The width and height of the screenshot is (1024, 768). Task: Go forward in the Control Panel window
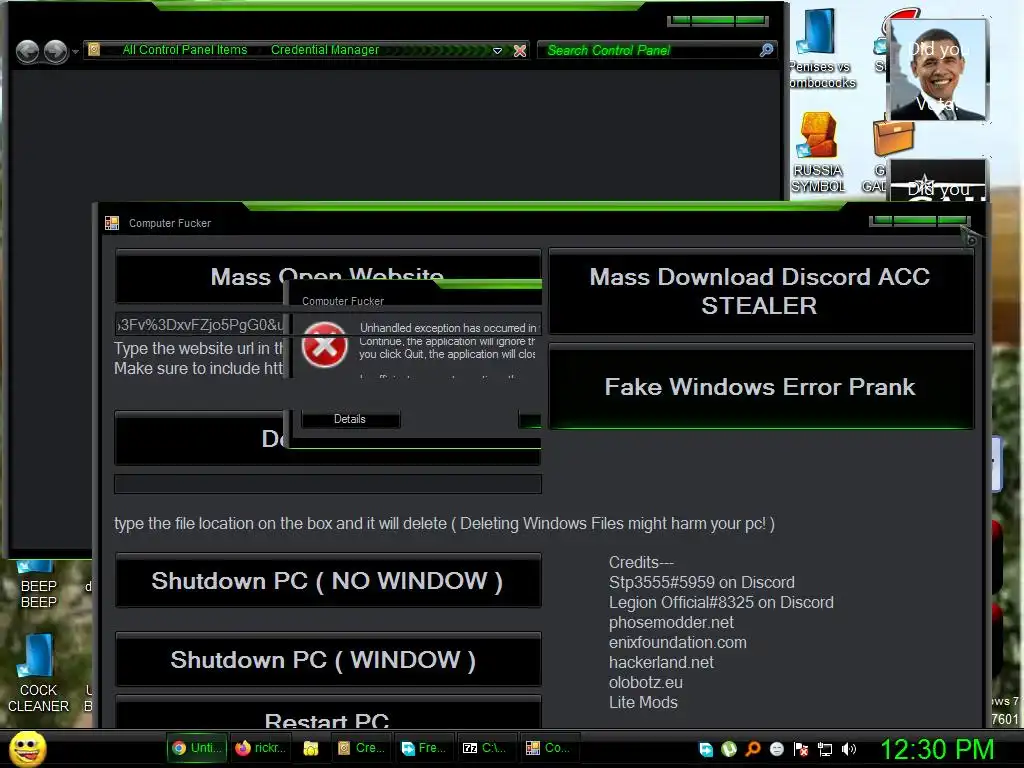[56, 52]
